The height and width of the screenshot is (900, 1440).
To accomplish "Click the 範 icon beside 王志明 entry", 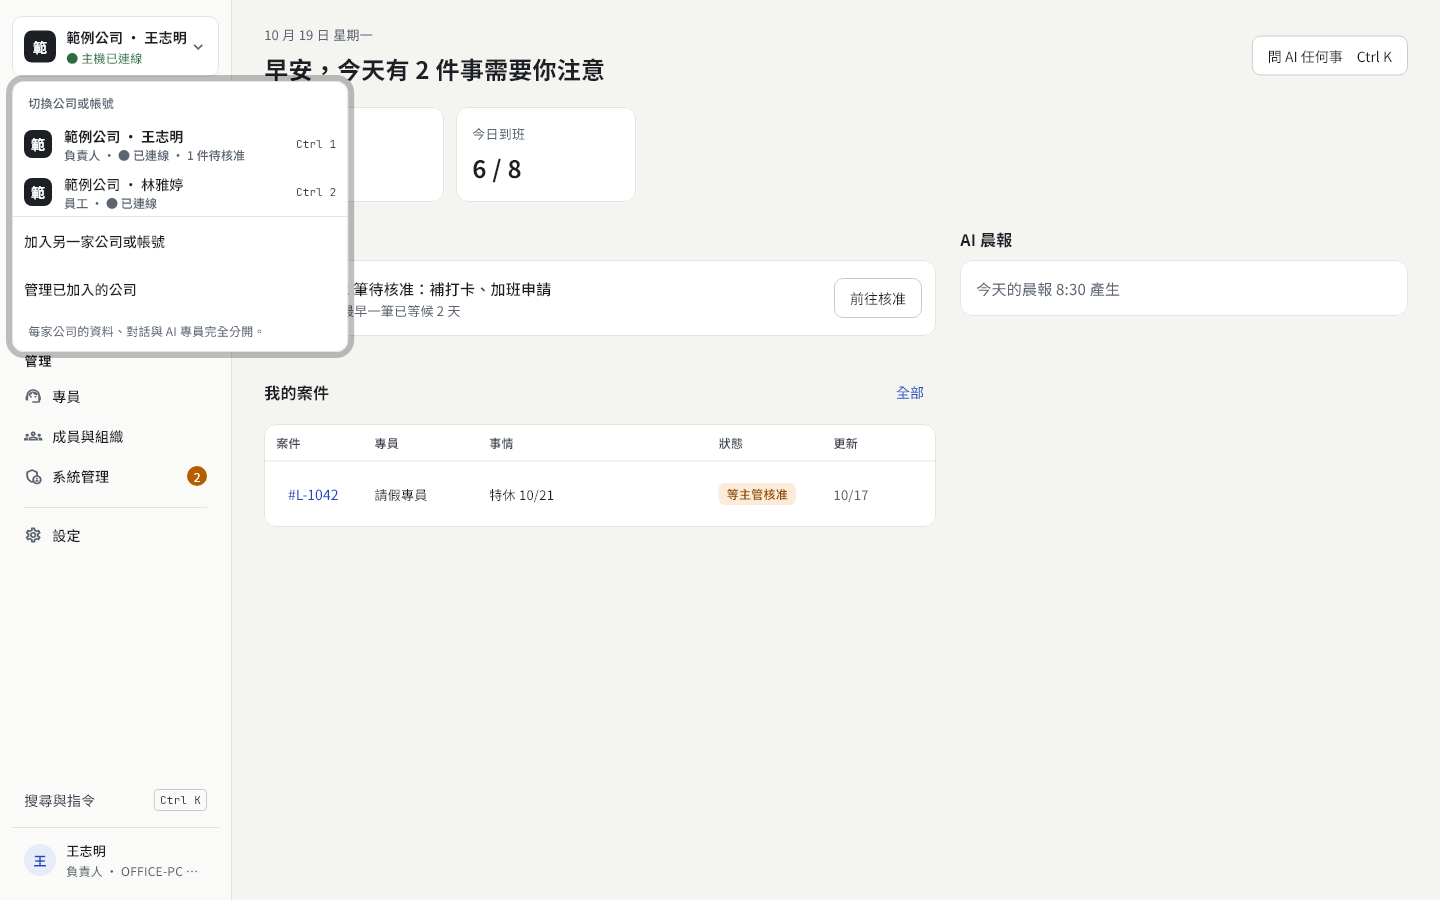I will 38,145.
